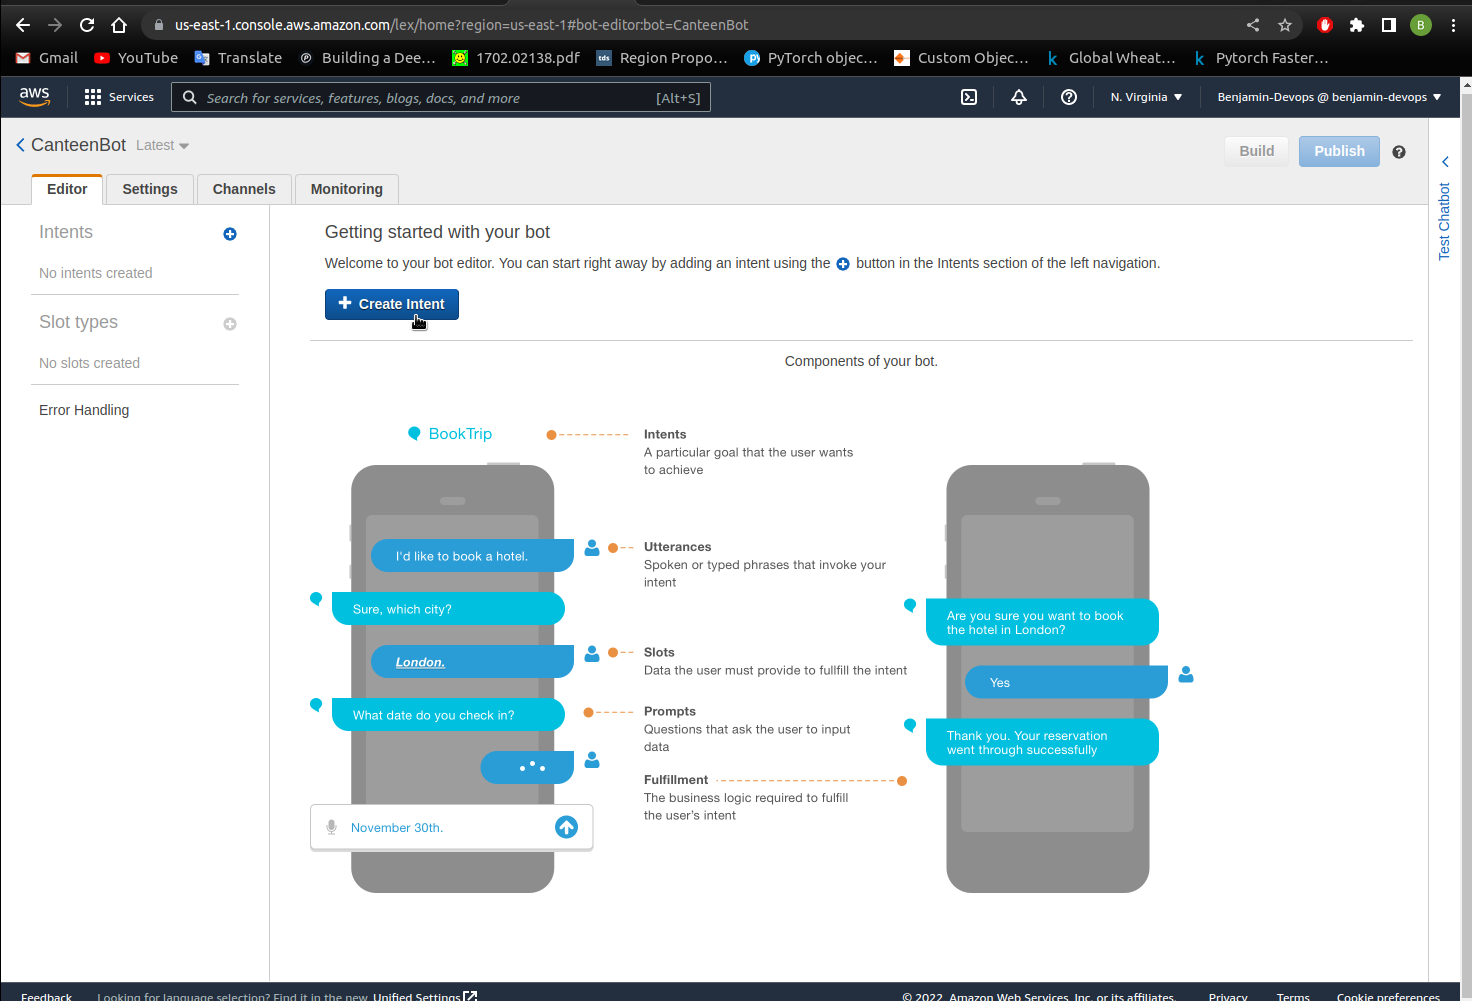Switch to the Editor tab
The width and height of the screenshot is (1472, 1001).
(67, 189)
